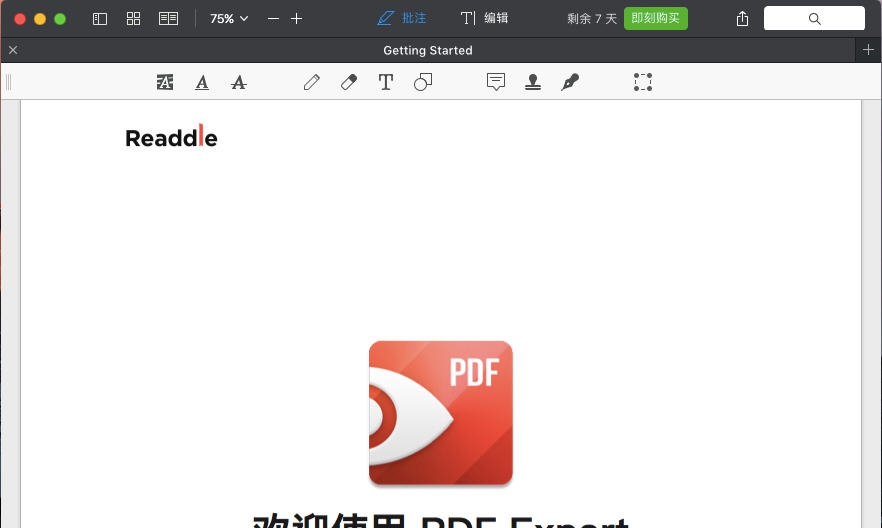Viewport: 882px width, 528px height.
Task: Click the PDF Expert app icon image
Action: (440, 412)
